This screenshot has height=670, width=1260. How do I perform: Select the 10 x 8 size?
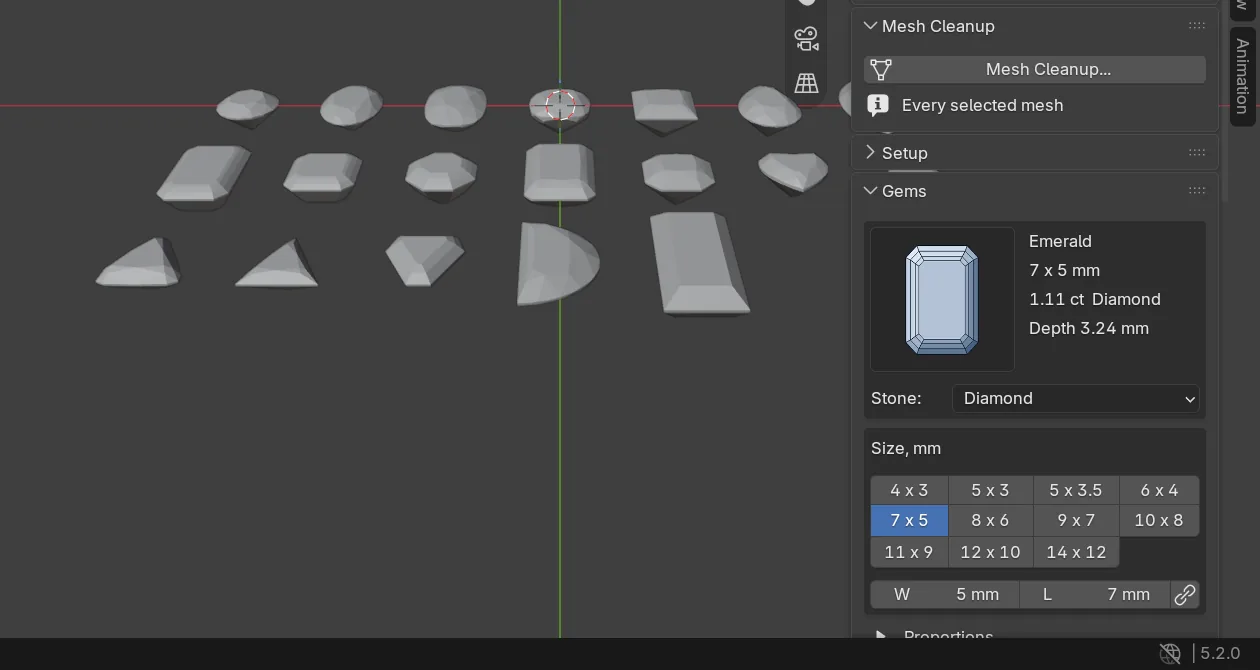click(1159, 520)
